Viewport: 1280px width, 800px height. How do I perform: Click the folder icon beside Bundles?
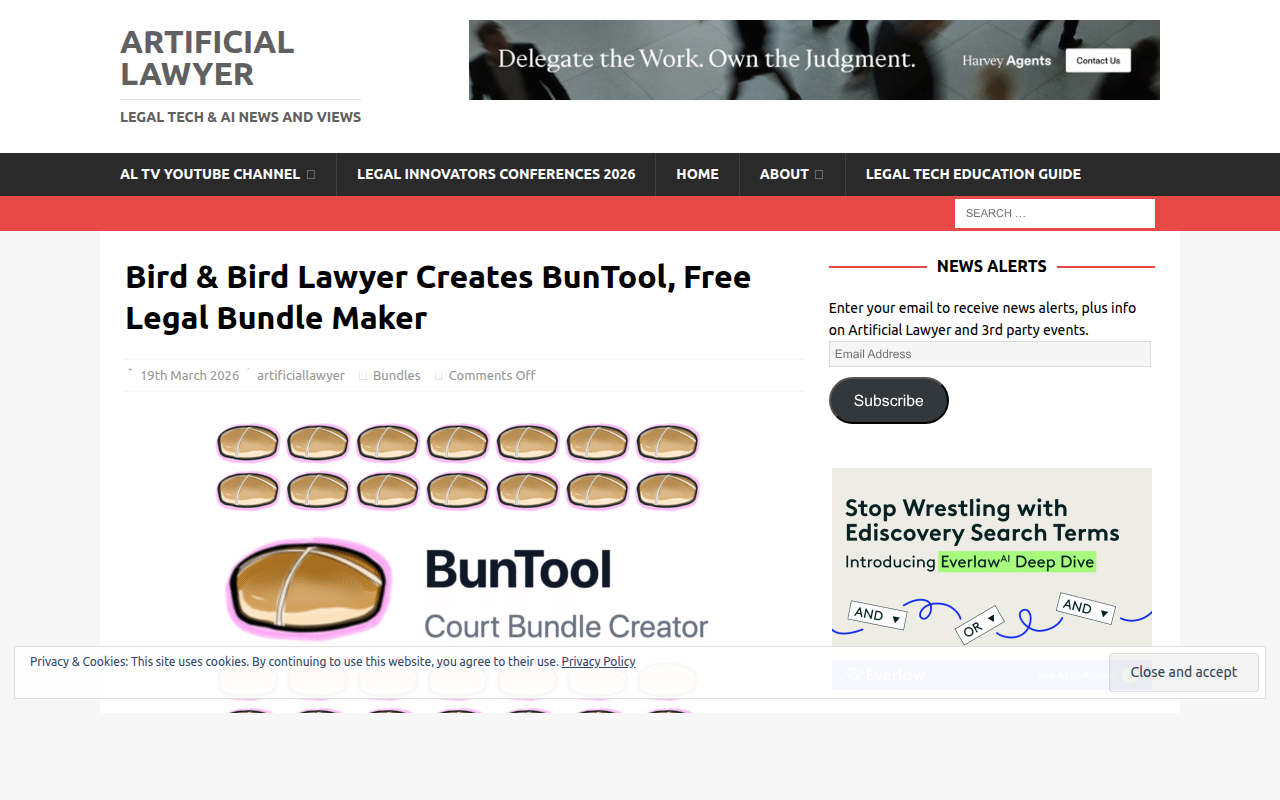(x=363, y=376)
